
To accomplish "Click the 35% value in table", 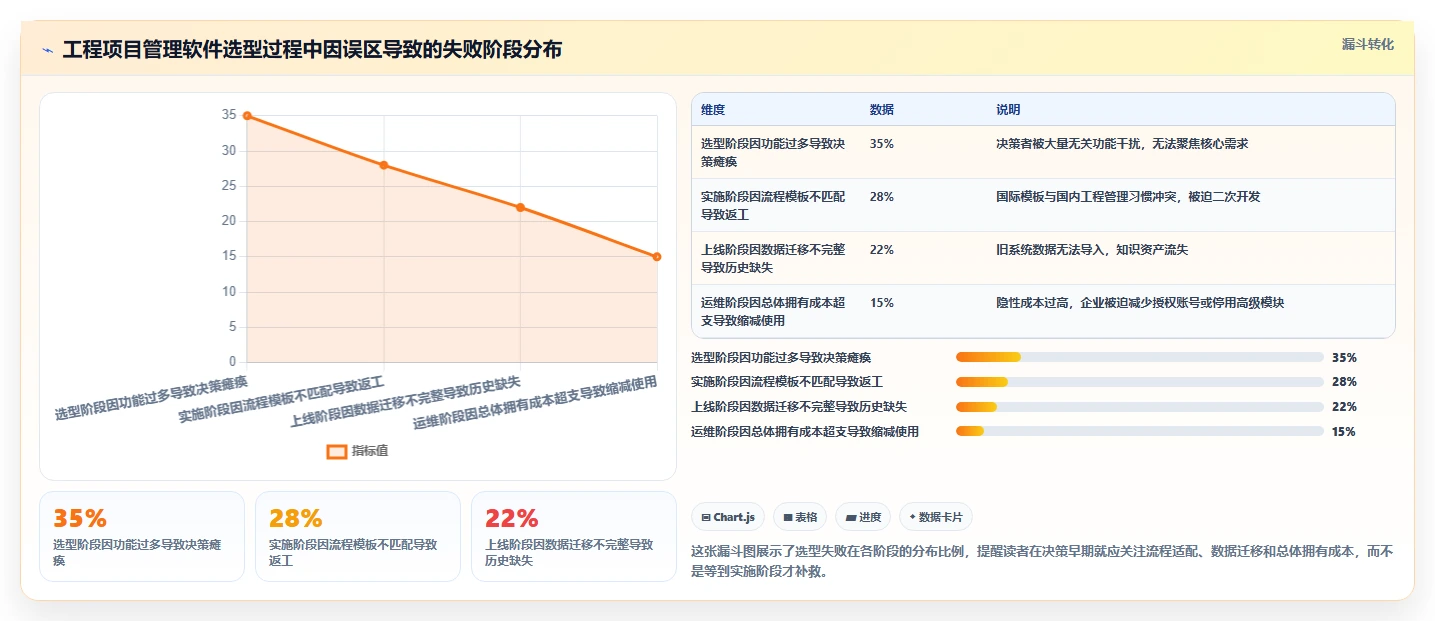I will (x=882, y=144).
